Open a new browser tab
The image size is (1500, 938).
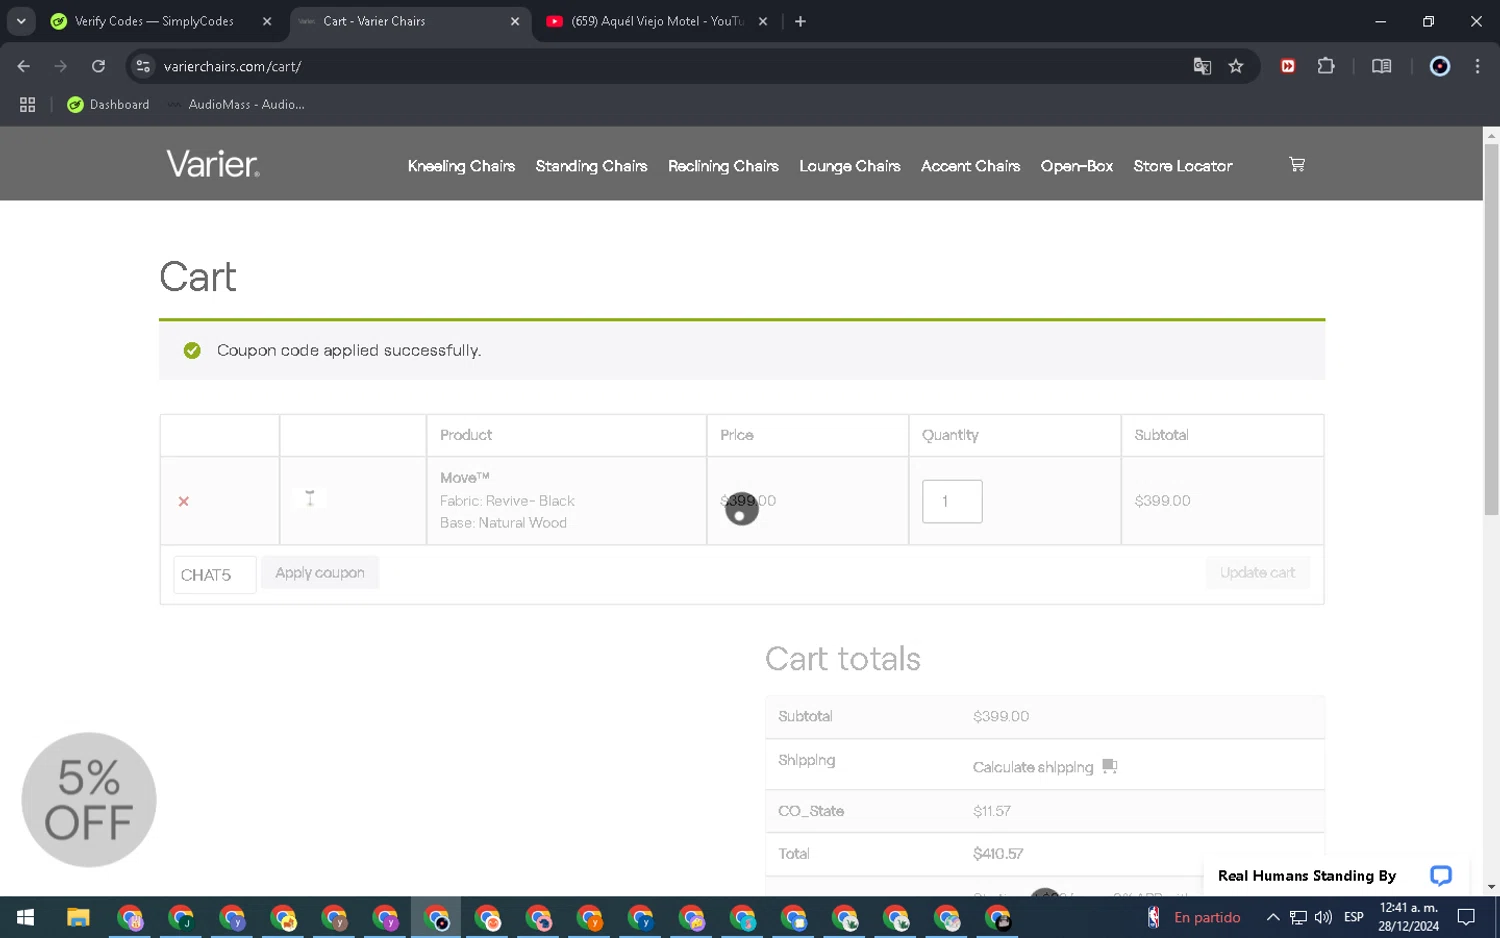(800, 21)
